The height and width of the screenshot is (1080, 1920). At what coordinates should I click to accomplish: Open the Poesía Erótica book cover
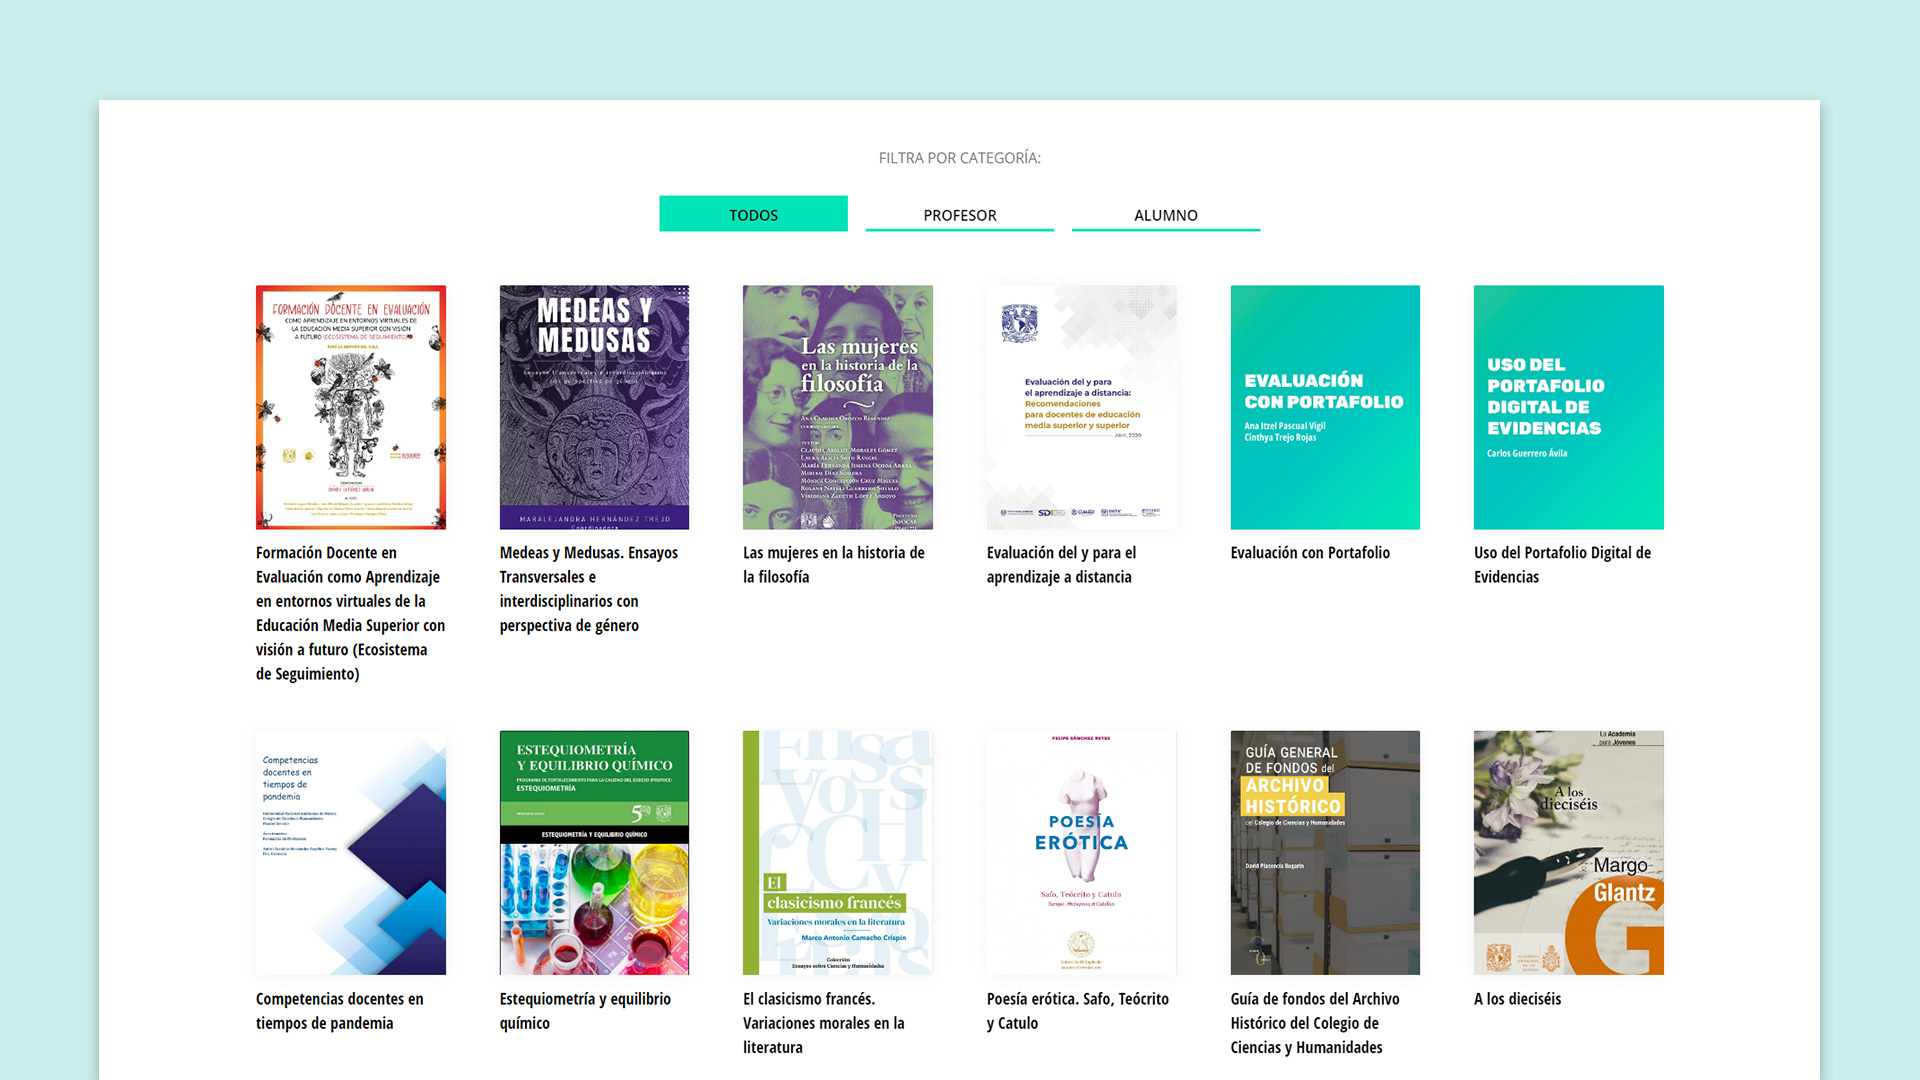[1081, 852]
